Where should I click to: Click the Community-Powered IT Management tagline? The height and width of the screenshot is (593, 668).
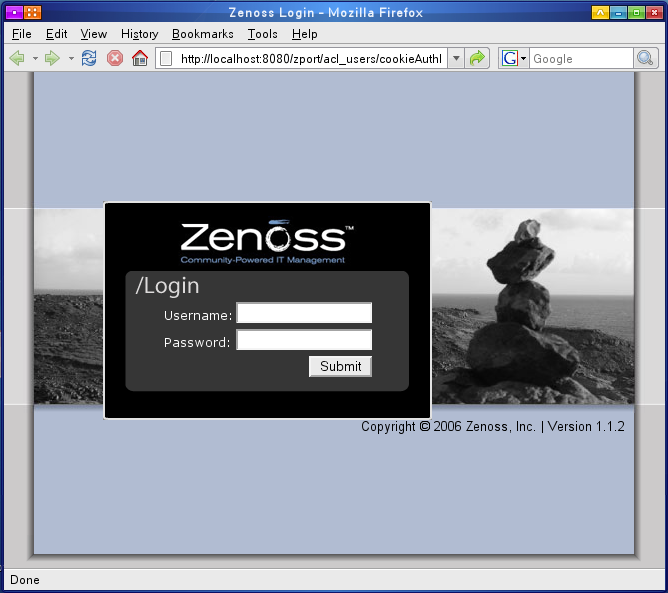pos(263,260)
